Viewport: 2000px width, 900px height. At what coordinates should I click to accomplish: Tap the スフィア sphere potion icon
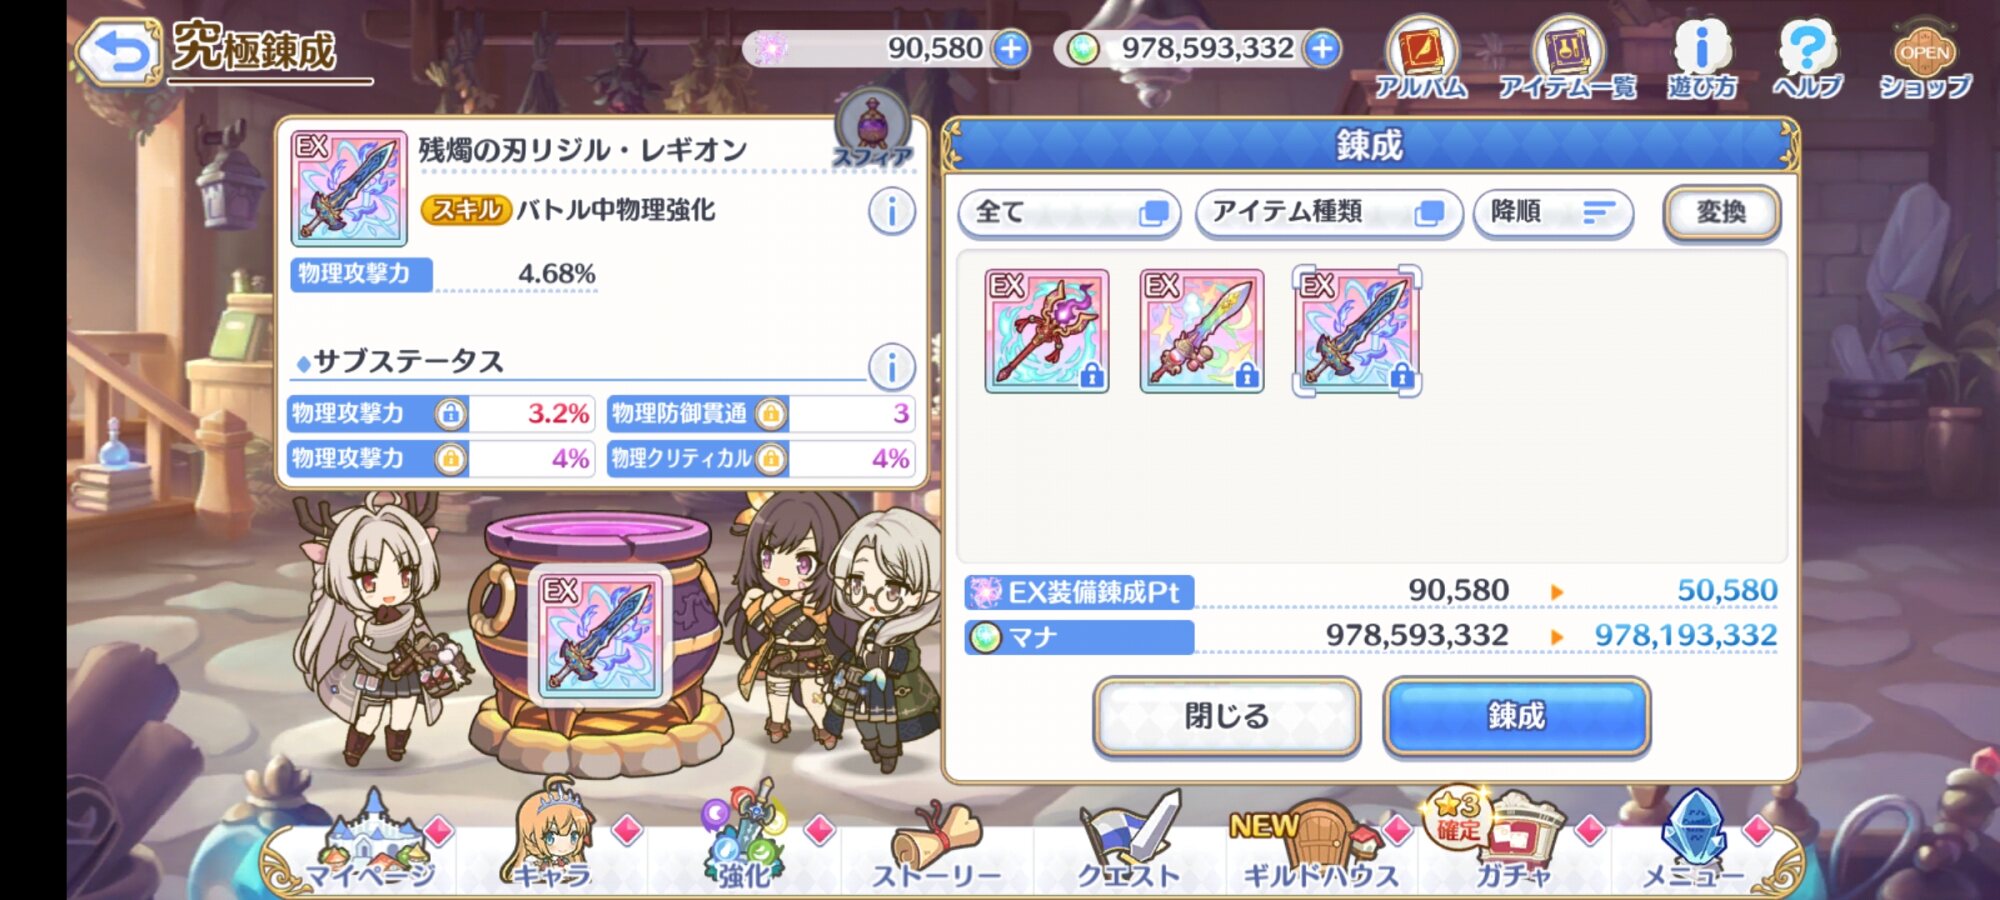pyautogui.click(x=873, y=128)
